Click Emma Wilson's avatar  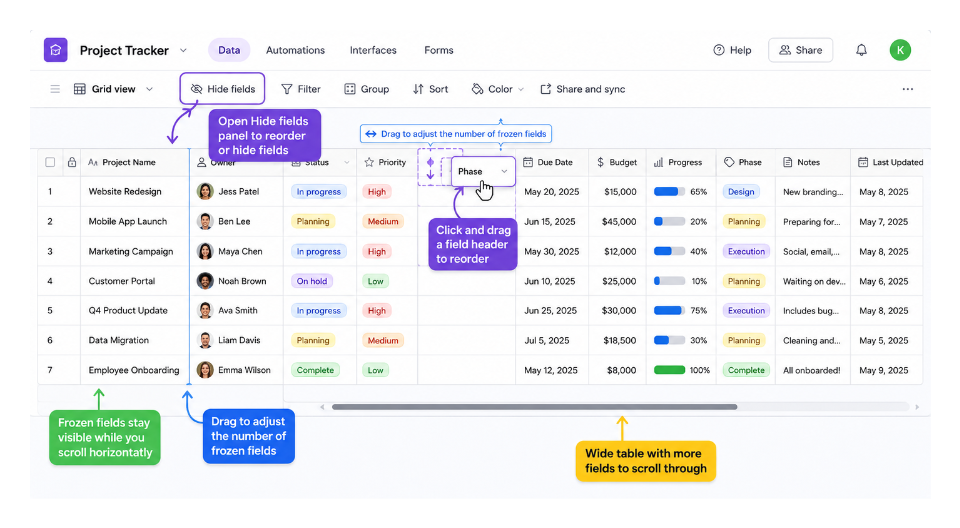pos(205,370)
